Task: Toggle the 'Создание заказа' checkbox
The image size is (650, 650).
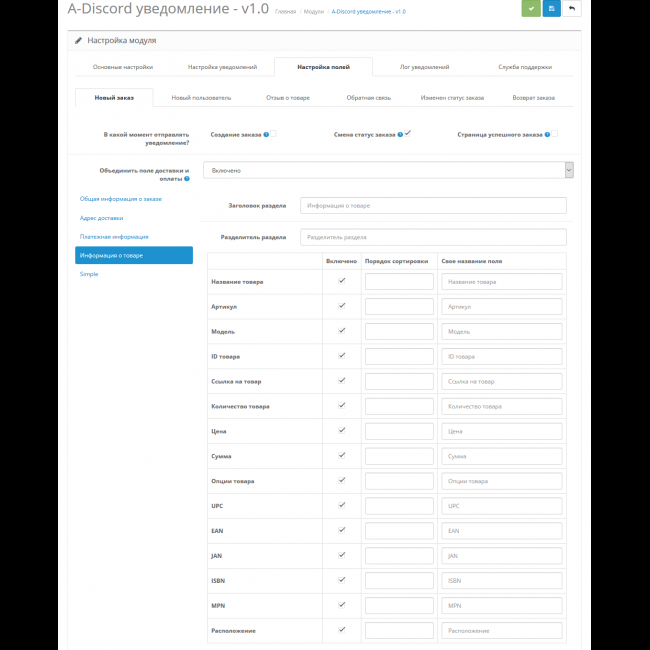Action: [274, 133]
